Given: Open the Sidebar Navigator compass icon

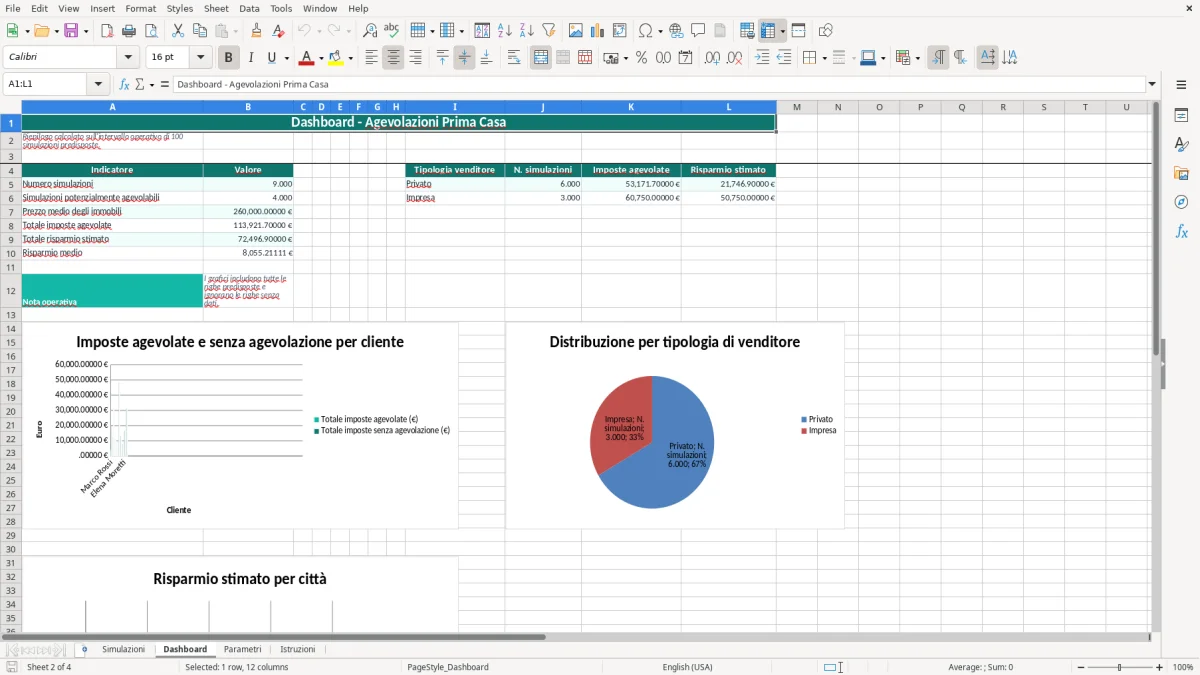Looking at the screenshot, I should coord(1181,202).
